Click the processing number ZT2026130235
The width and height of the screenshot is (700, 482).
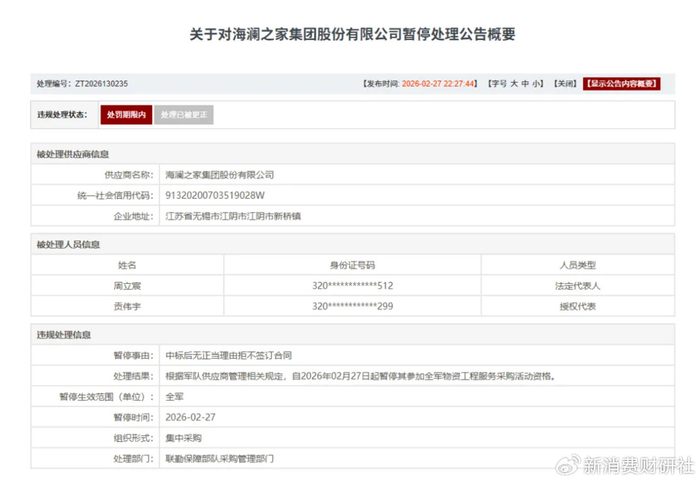pyautogui.click(x=101, y=84)
